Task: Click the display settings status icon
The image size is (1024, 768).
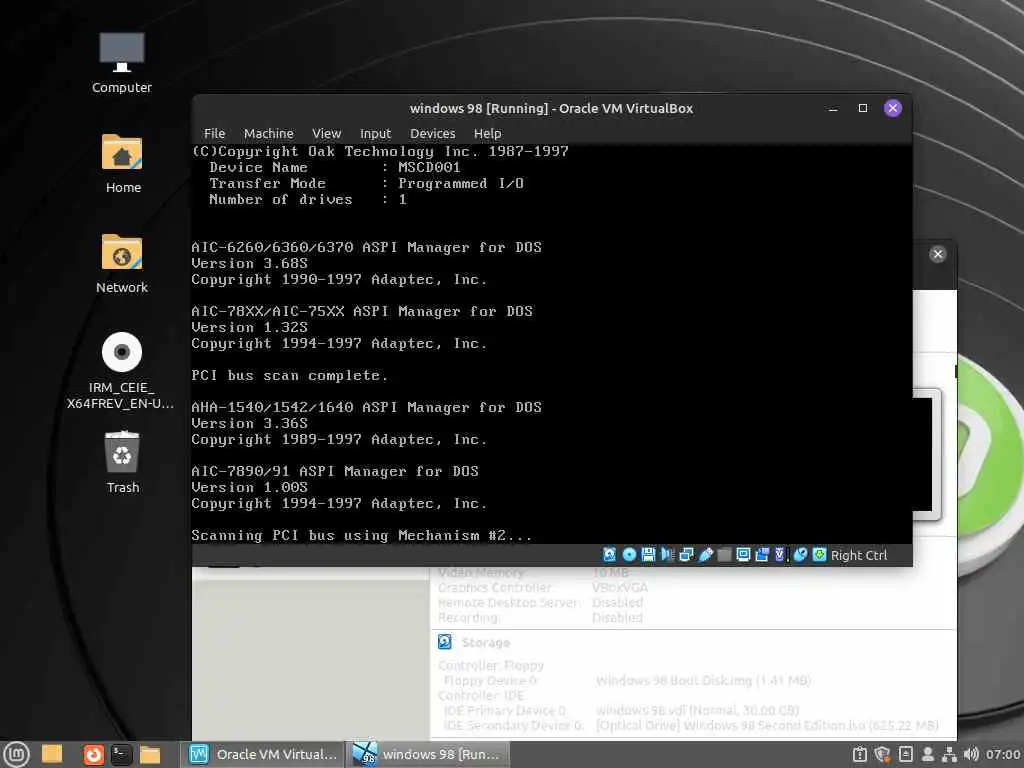Action: [743, 554]
